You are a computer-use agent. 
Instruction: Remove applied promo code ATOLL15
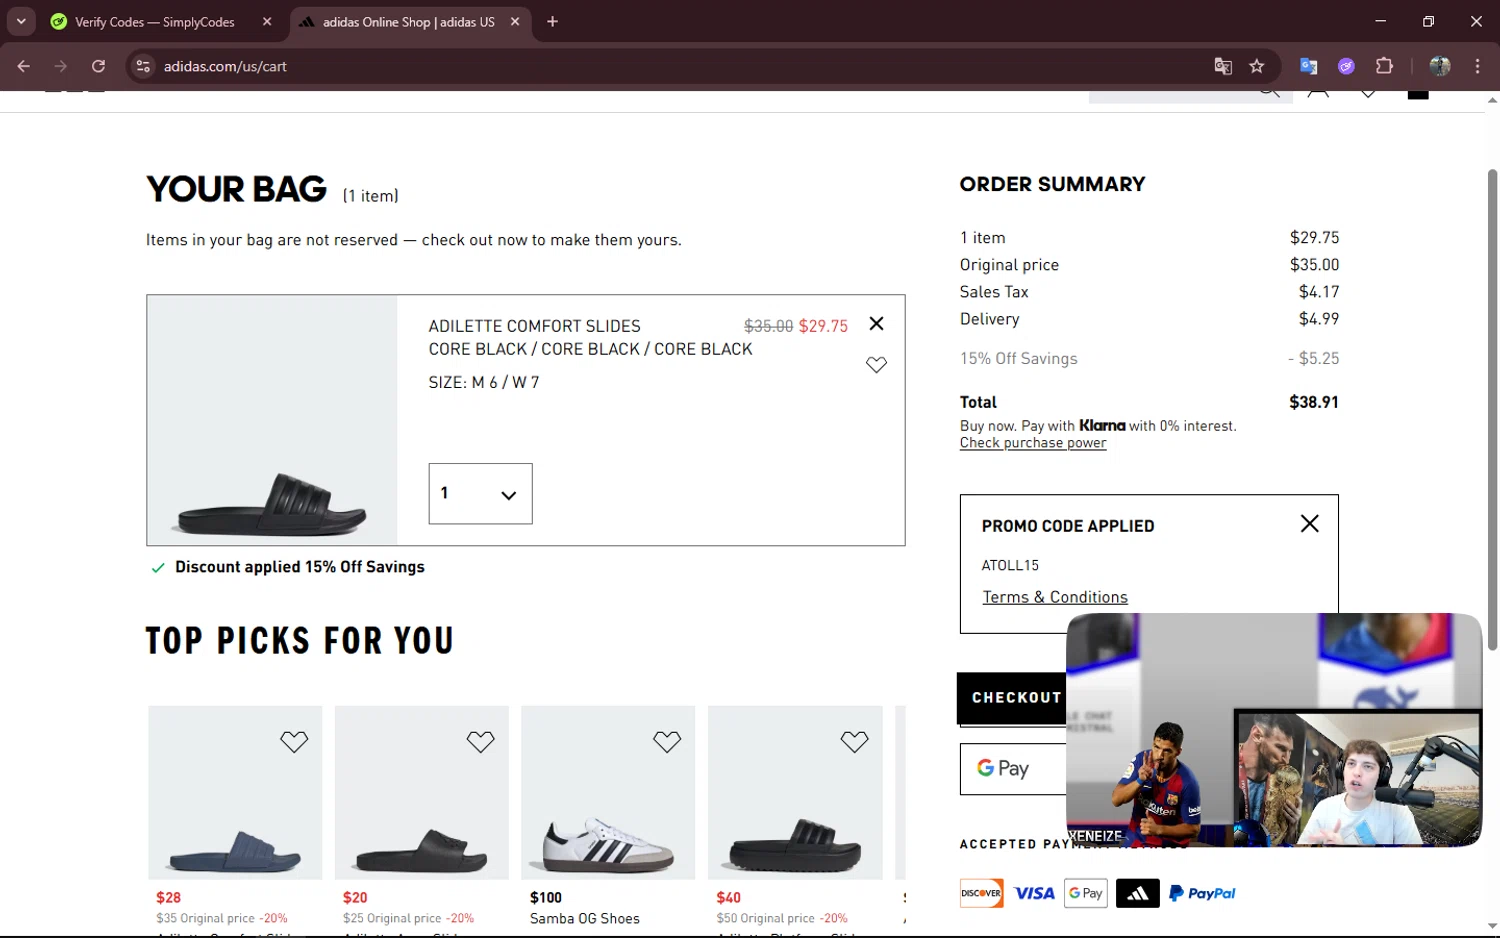point(1309,524)
